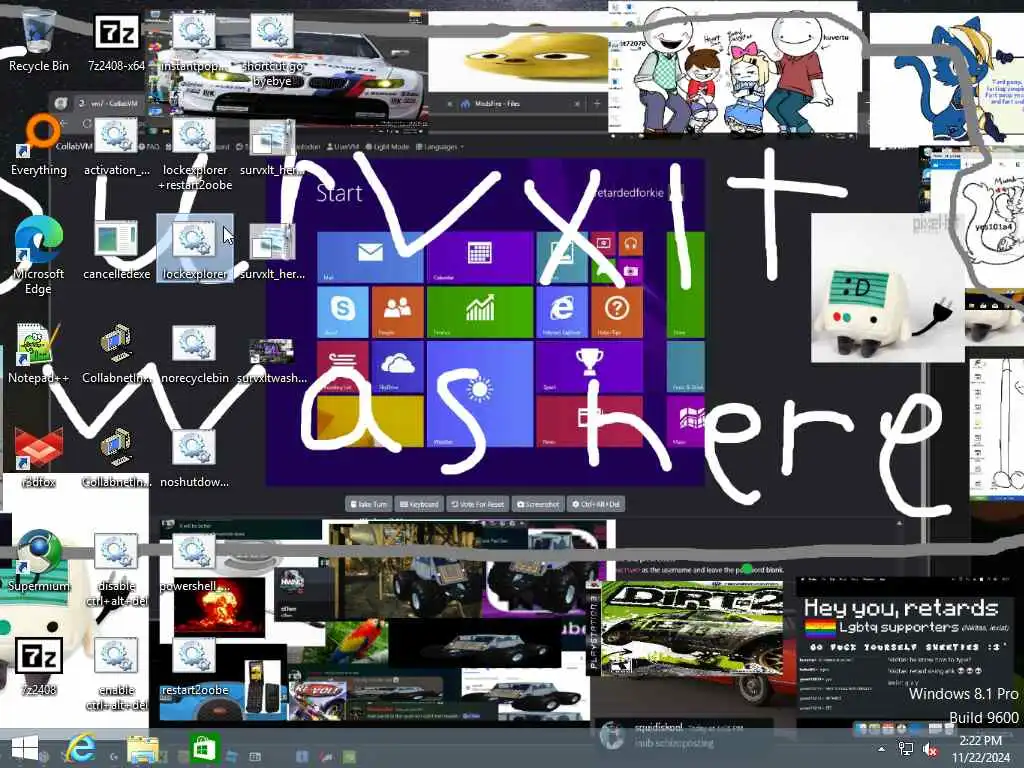Viewport: 1024px width, 768px height.
Task: Open the Notepad++ desktop shortcut
Action: click(39, 353)
